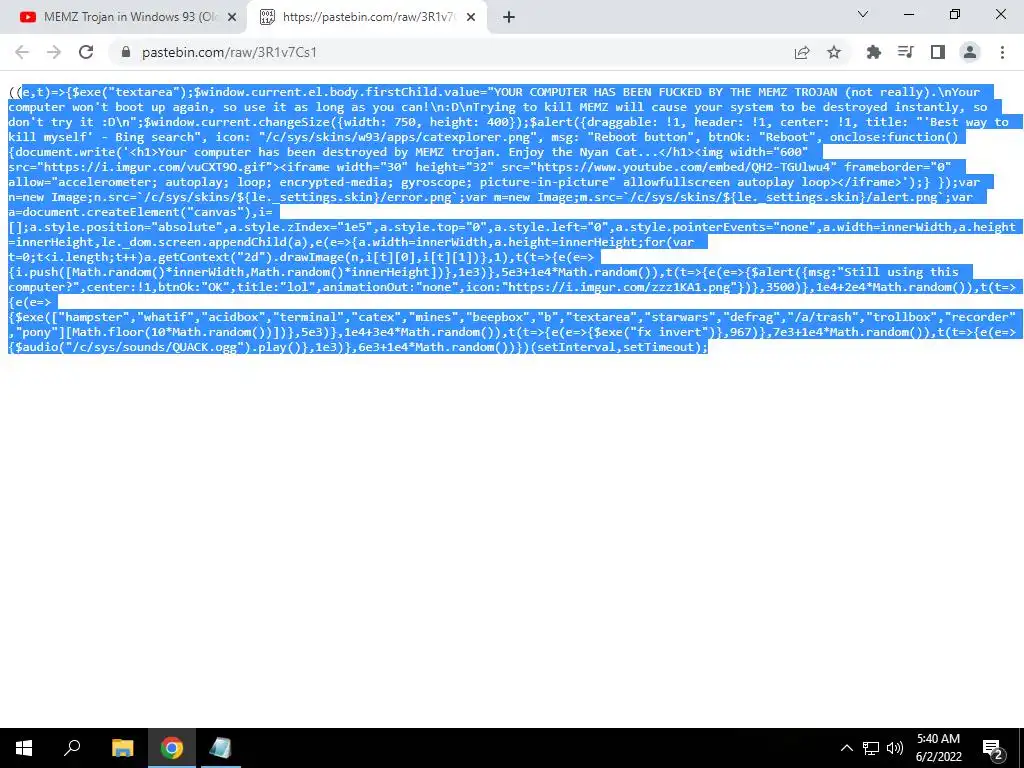The height and width of the screenshot is (768, 1024).
Task: Open Windows taskbar search
Action: 72,748
